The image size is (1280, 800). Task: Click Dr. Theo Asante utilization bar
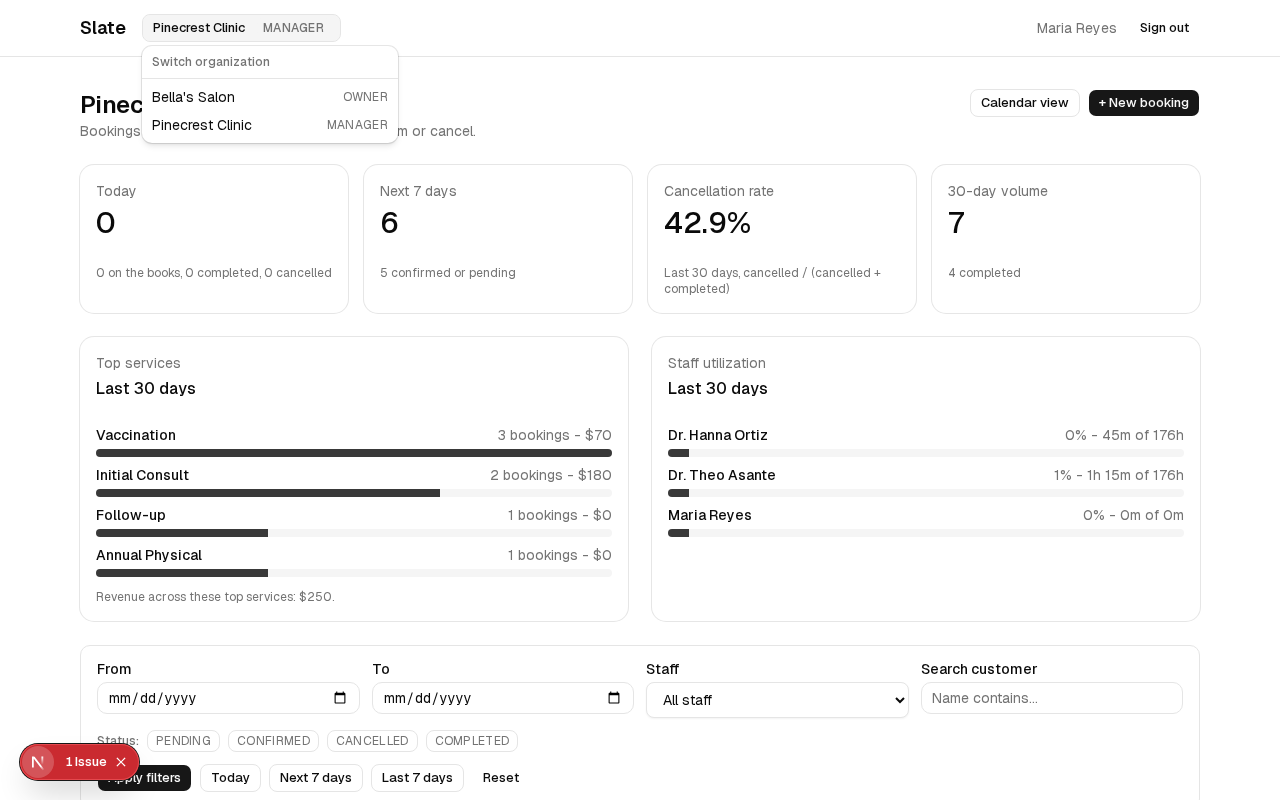pos(926,493)
